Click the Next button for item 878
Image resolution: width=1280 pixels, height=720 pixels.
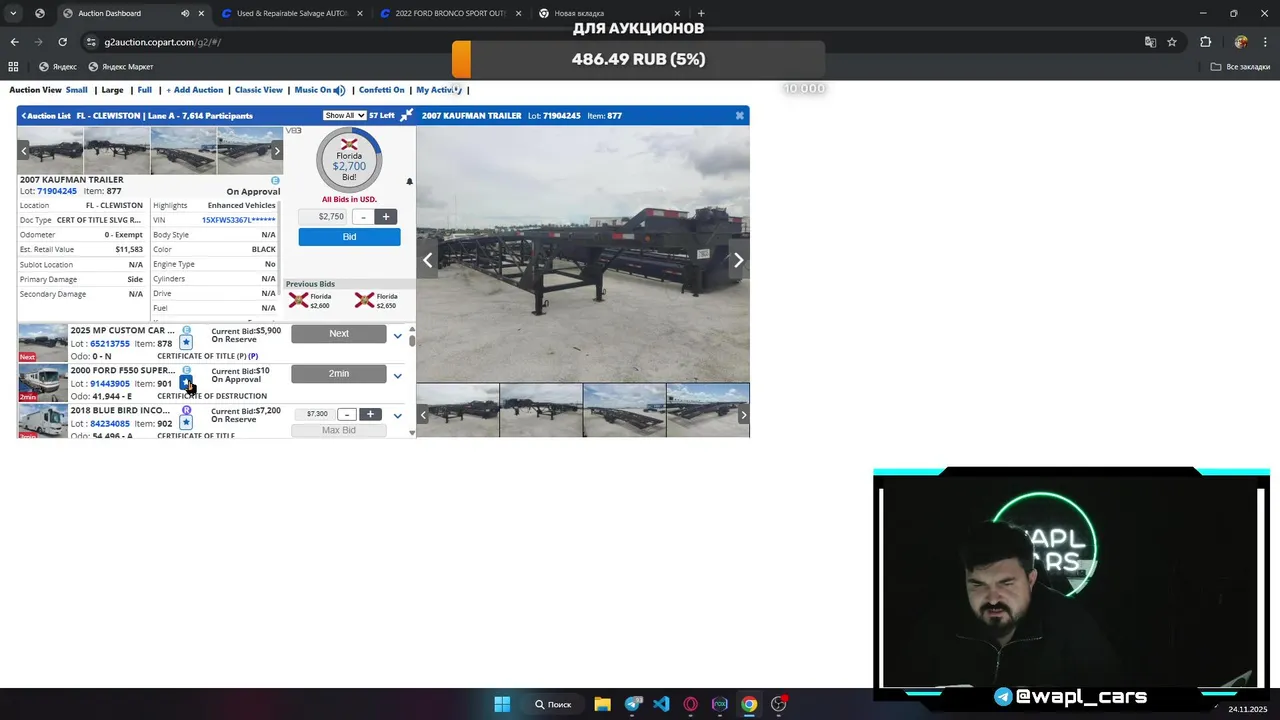339,334
